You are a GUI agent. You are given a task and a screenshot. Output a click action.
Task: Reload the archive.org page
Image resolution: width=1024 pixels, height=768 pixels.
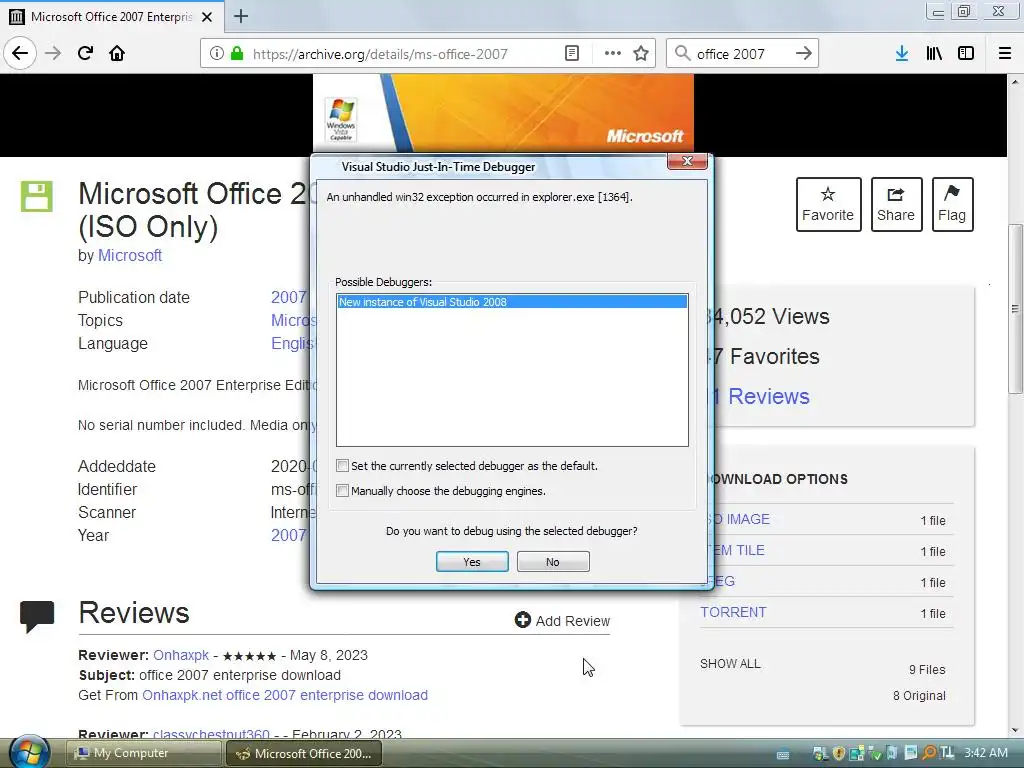[85, 53]
